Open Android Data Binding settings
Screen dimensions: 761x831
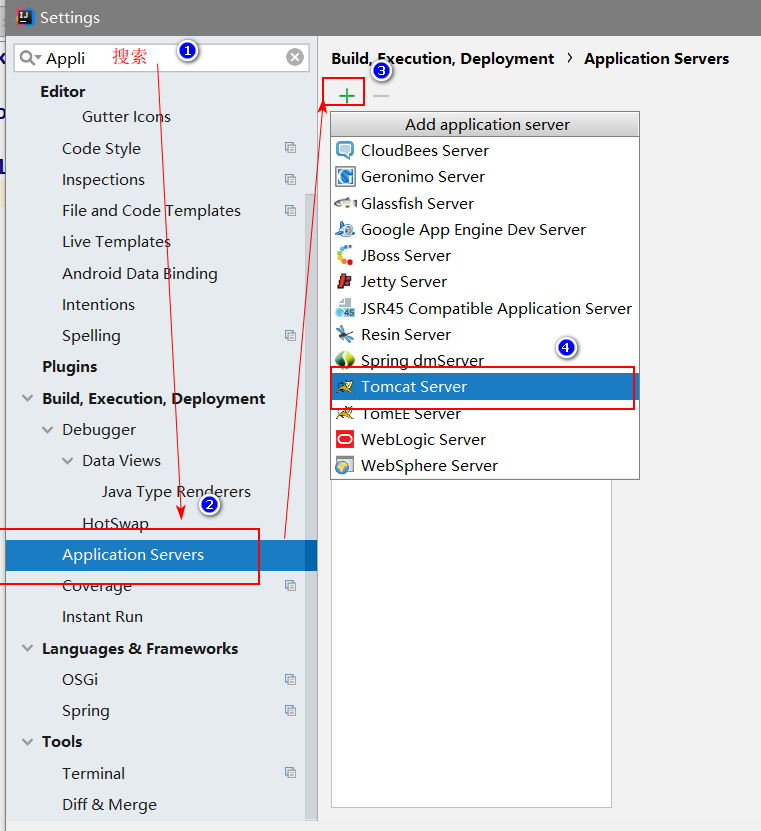coord(139,273)
